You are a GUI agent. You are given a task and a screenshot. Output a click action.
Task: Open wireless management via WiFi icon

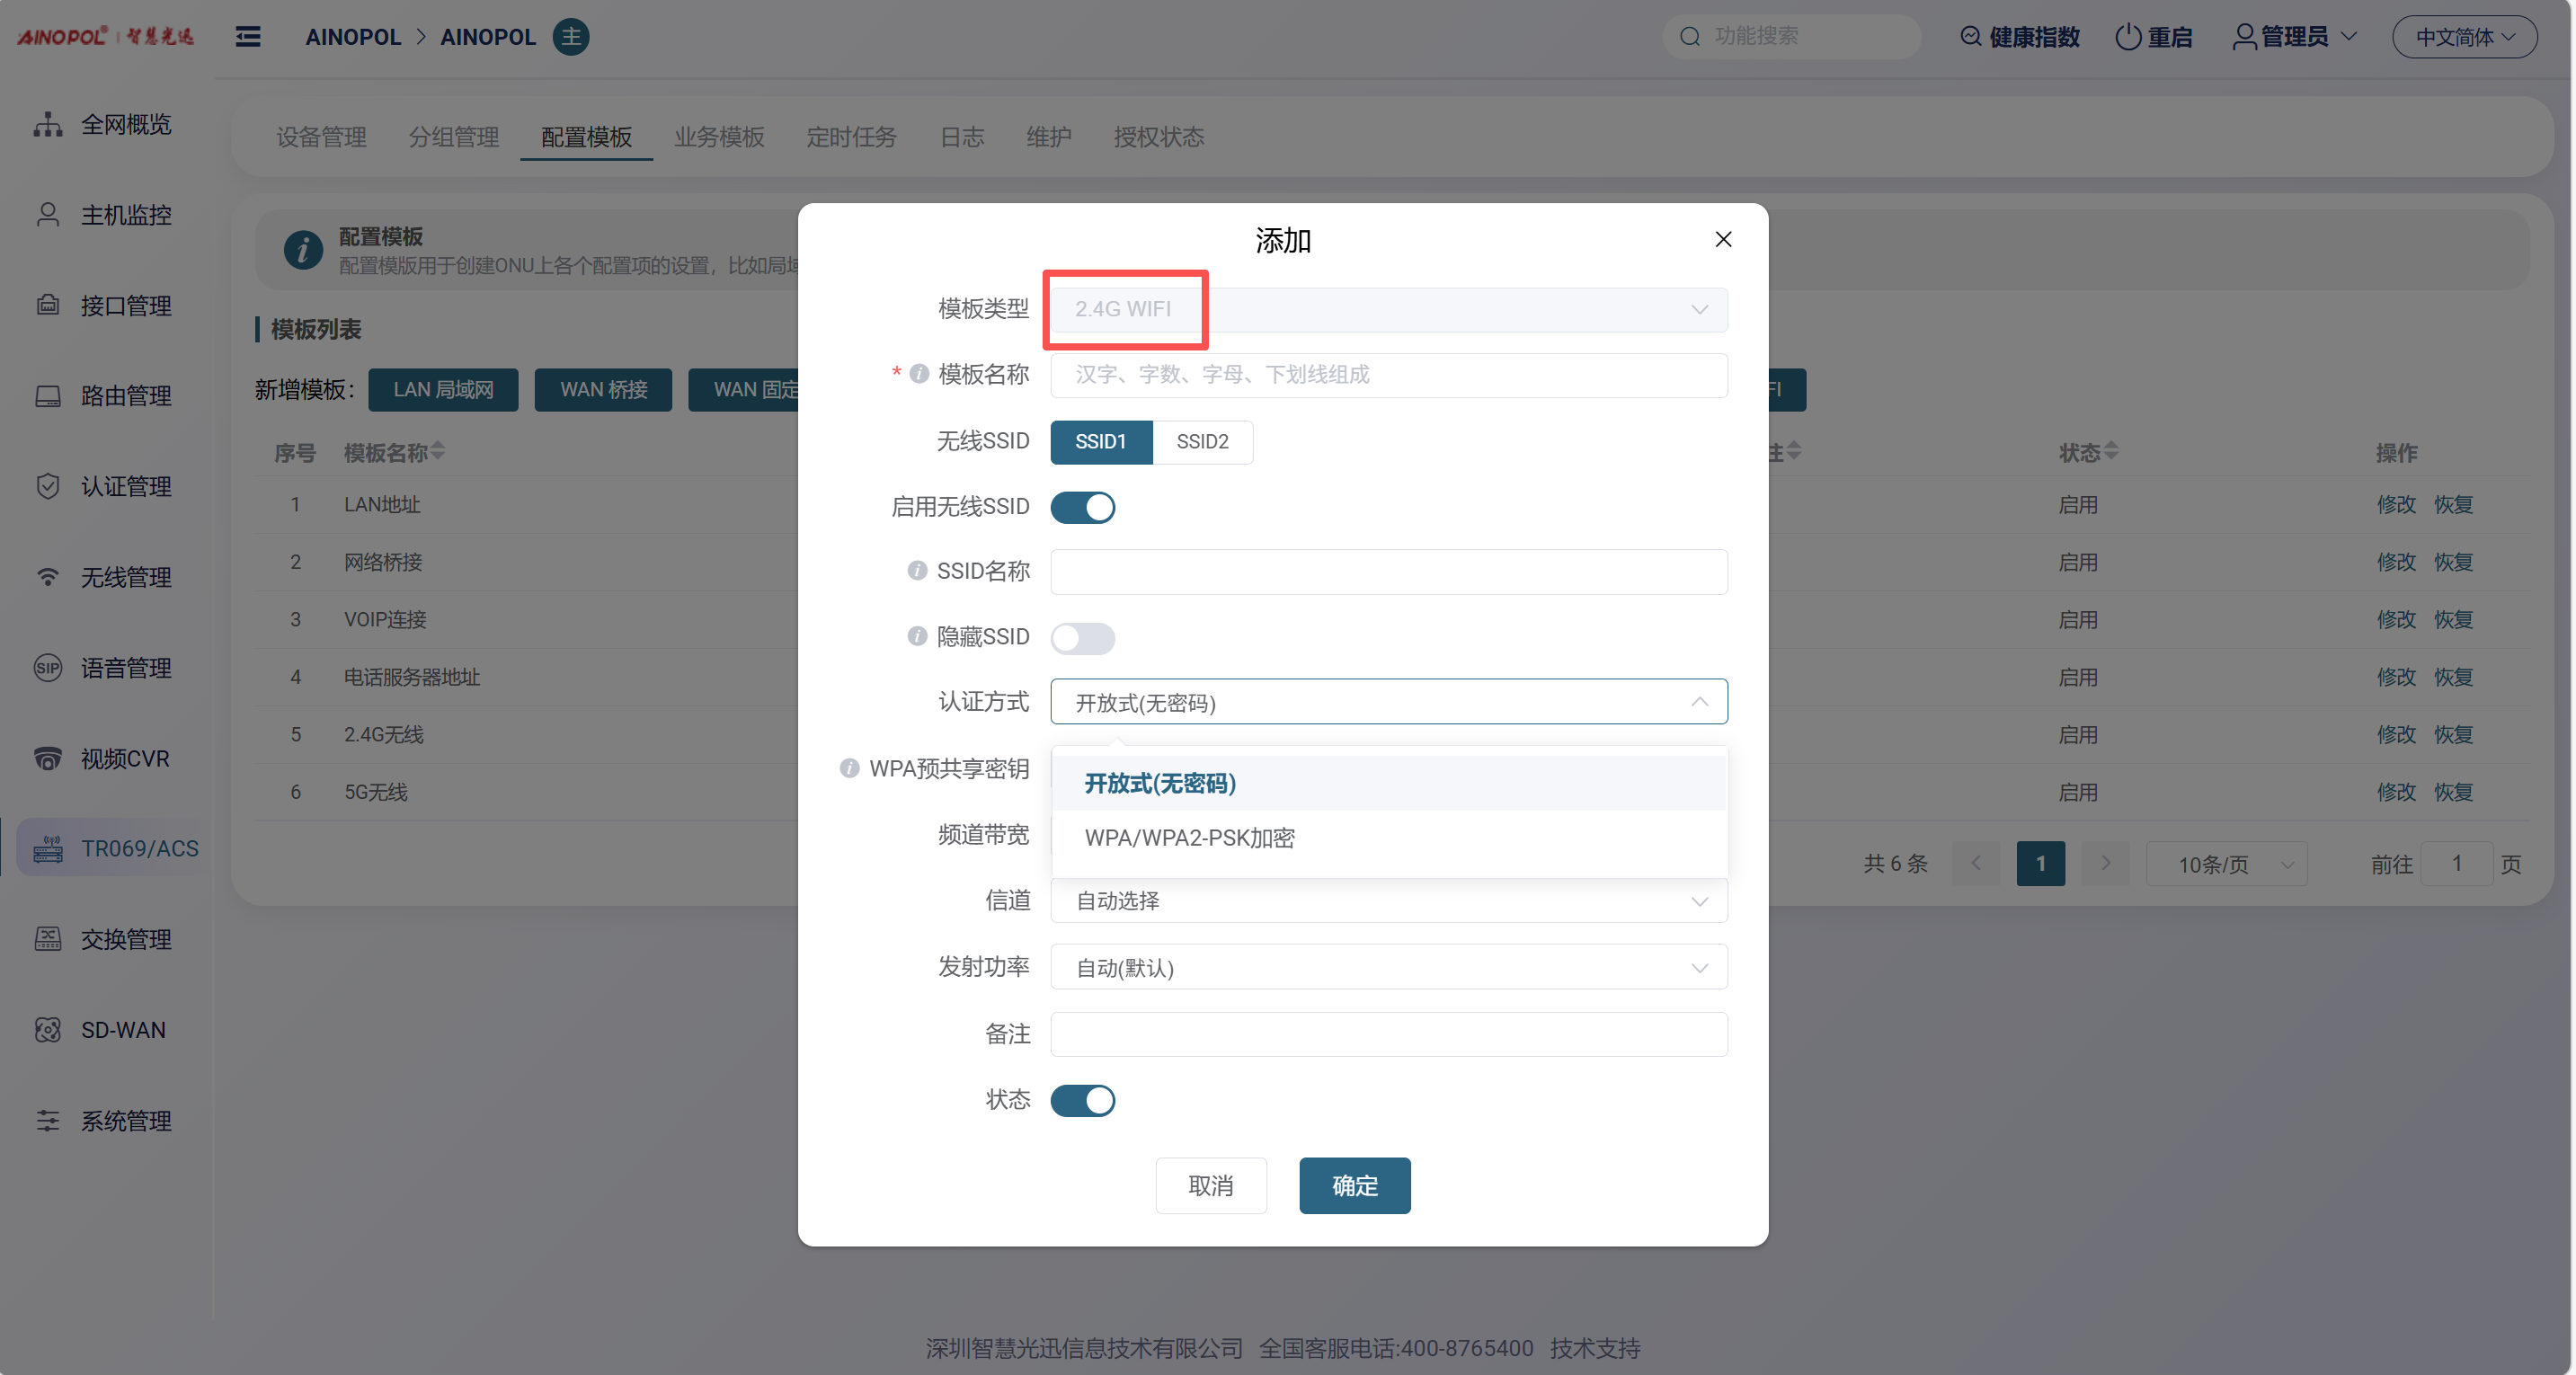47,577
